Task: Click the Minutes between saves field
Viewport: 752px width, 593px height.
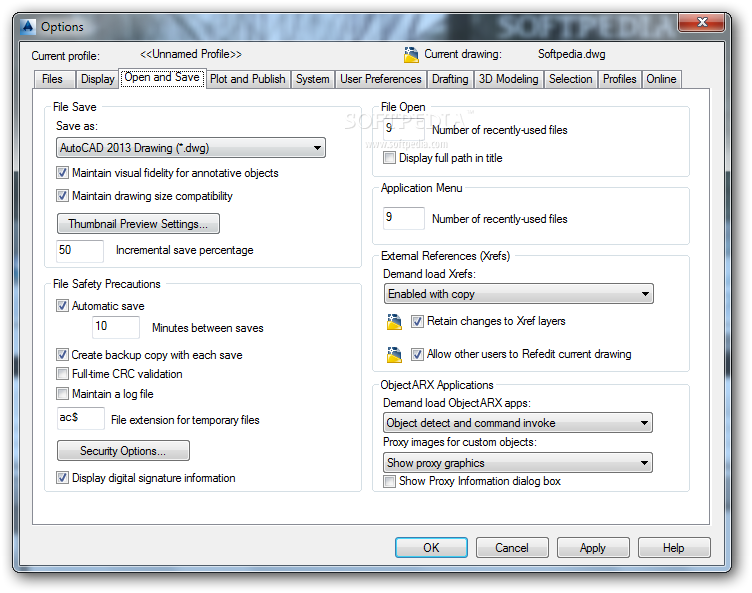Action: [x=116, y=327]
